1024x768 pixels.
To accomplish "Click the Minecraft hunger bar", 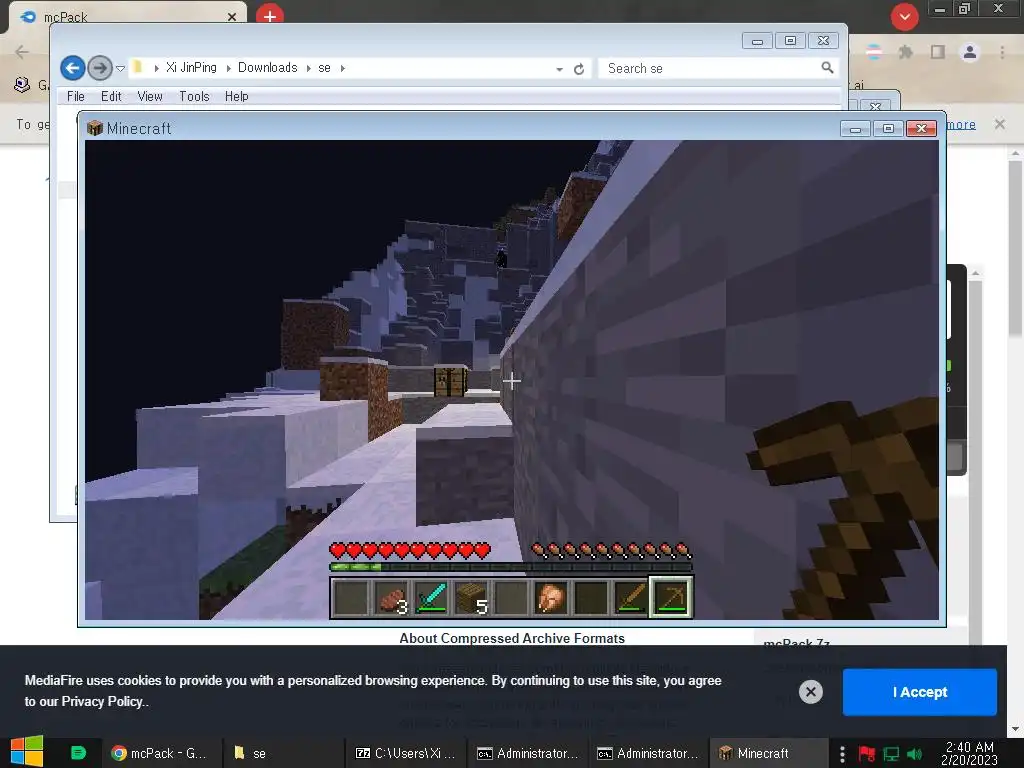I will (611, 551).
